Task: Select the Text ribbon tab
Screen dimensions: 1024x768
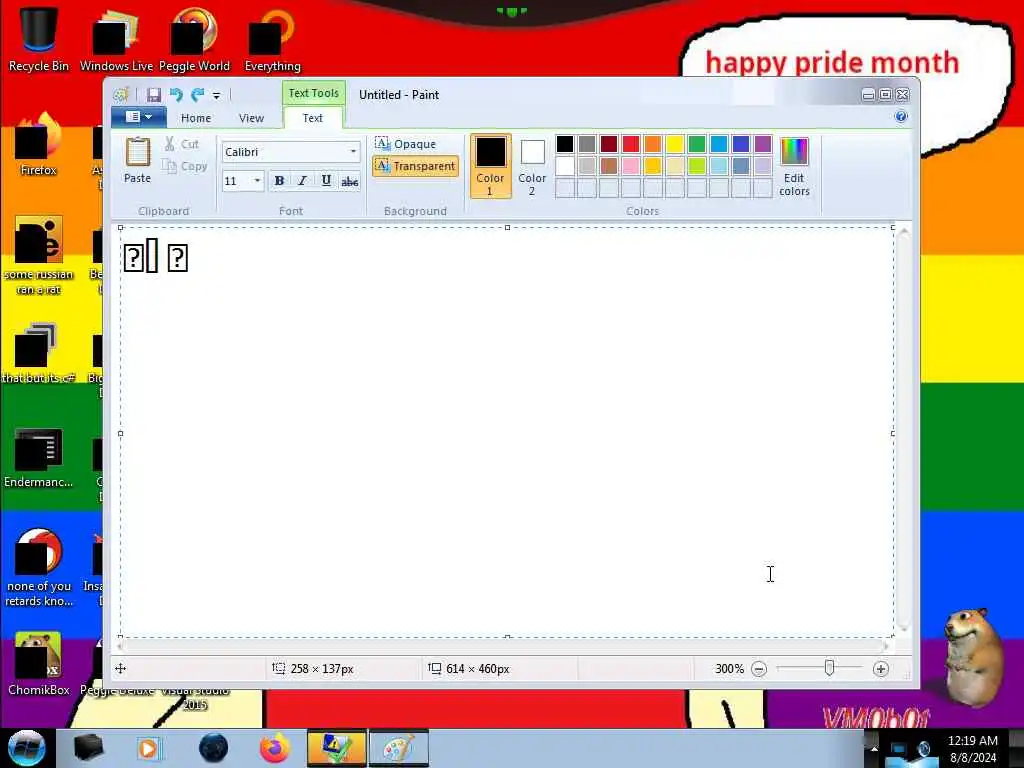Action: pos(313,118)
